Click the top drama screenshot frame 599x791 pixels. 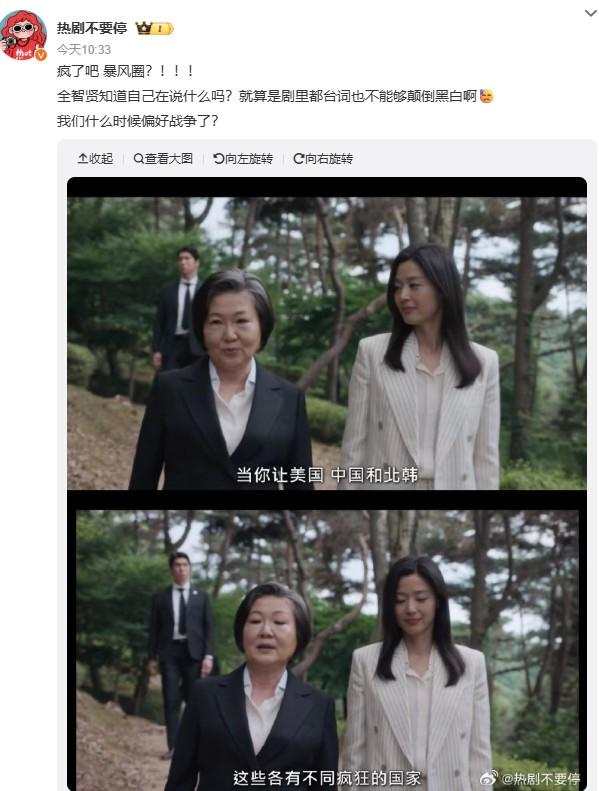click(327, 343)
